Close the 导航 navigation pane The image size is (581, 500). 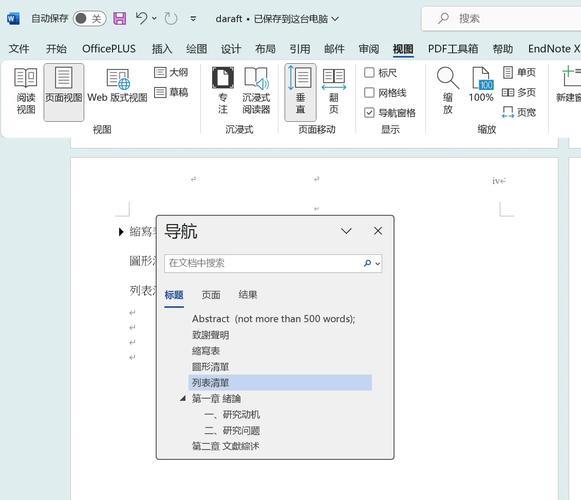click(378, 231)
